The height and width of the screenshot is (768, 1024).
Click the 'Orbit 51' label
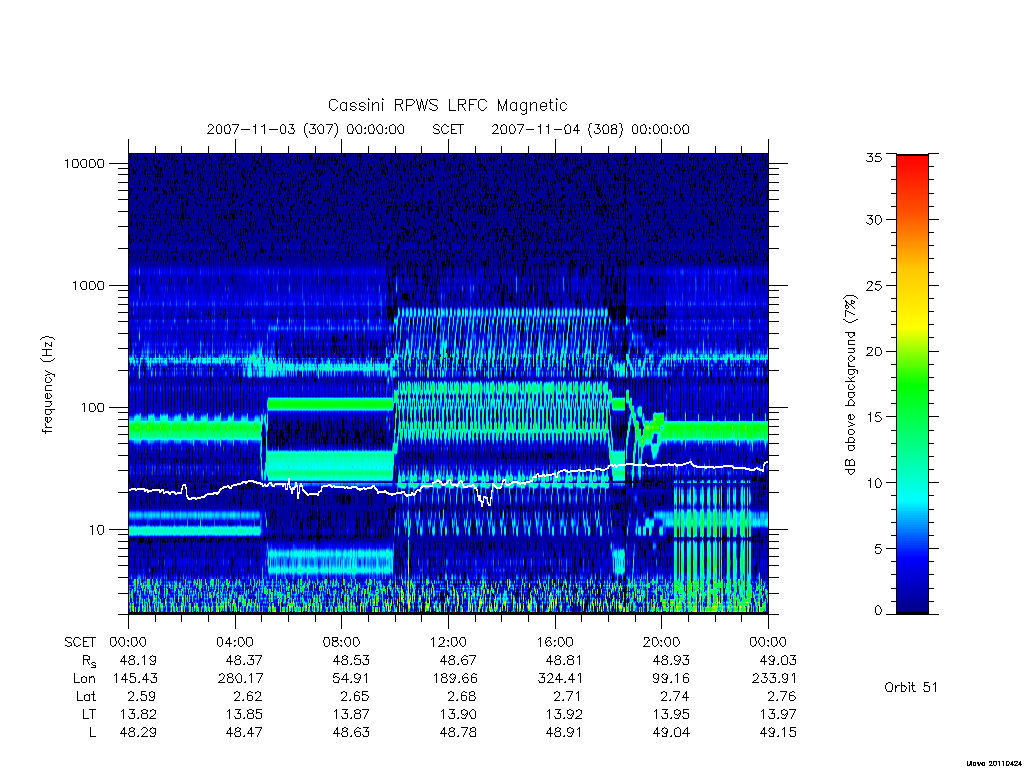[910, 687]
